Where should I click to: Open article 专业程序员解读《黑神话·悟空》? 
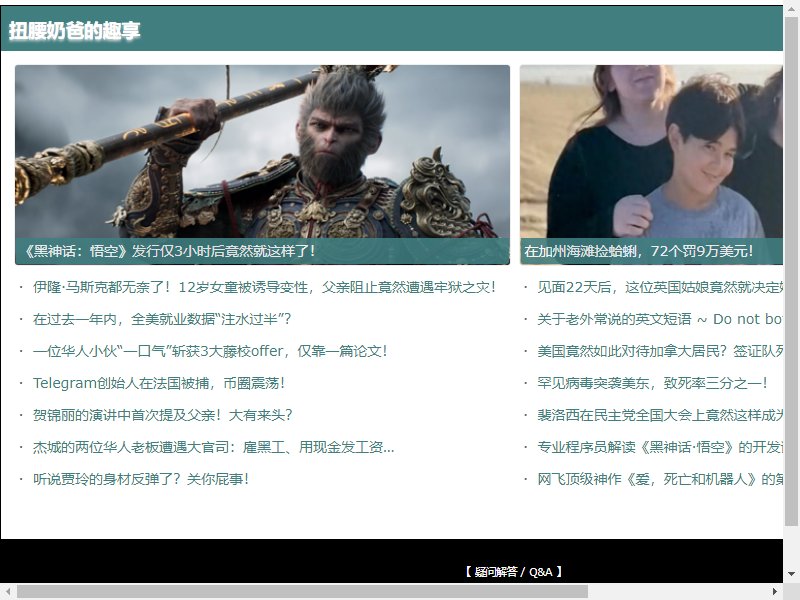[x=660, y=447]
